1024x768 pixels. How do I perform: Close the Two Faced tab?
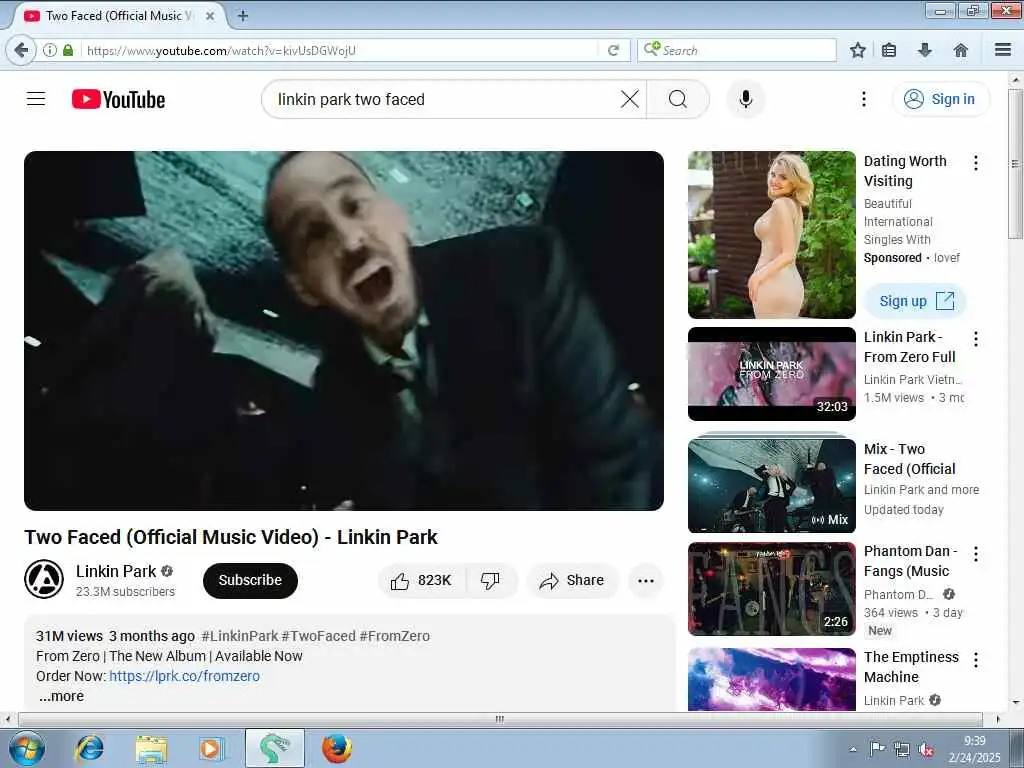(210, 16)
